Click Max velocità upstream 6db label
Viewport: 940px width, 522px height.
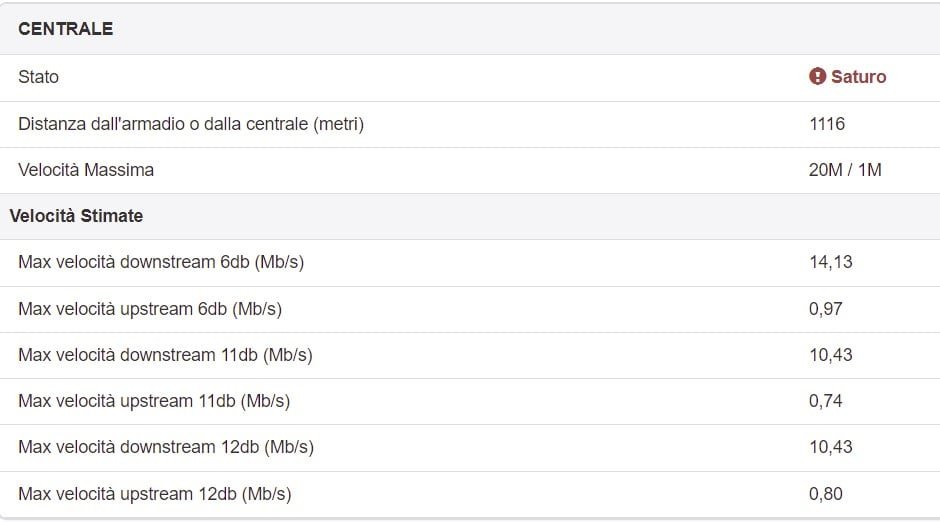coord(150,309)
